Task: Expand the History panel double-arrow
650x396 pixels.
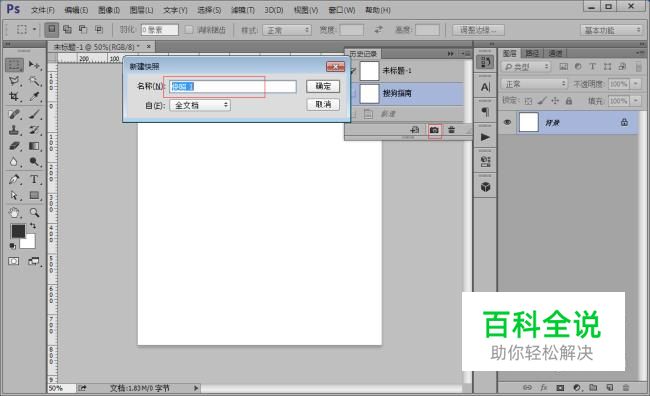Action: (x=451, y=53)
